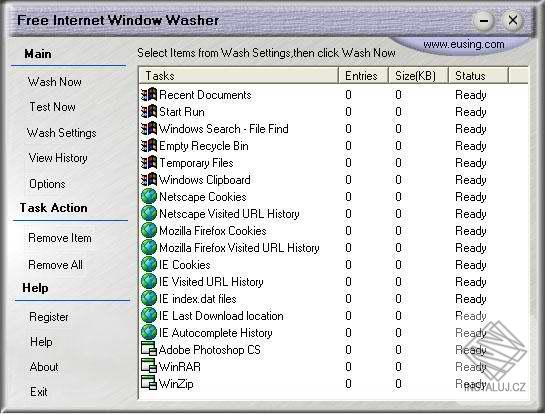Click the IE Autocomplete History globe icon
This screenshot has width=545, height=414.
[x=149, y=333]
